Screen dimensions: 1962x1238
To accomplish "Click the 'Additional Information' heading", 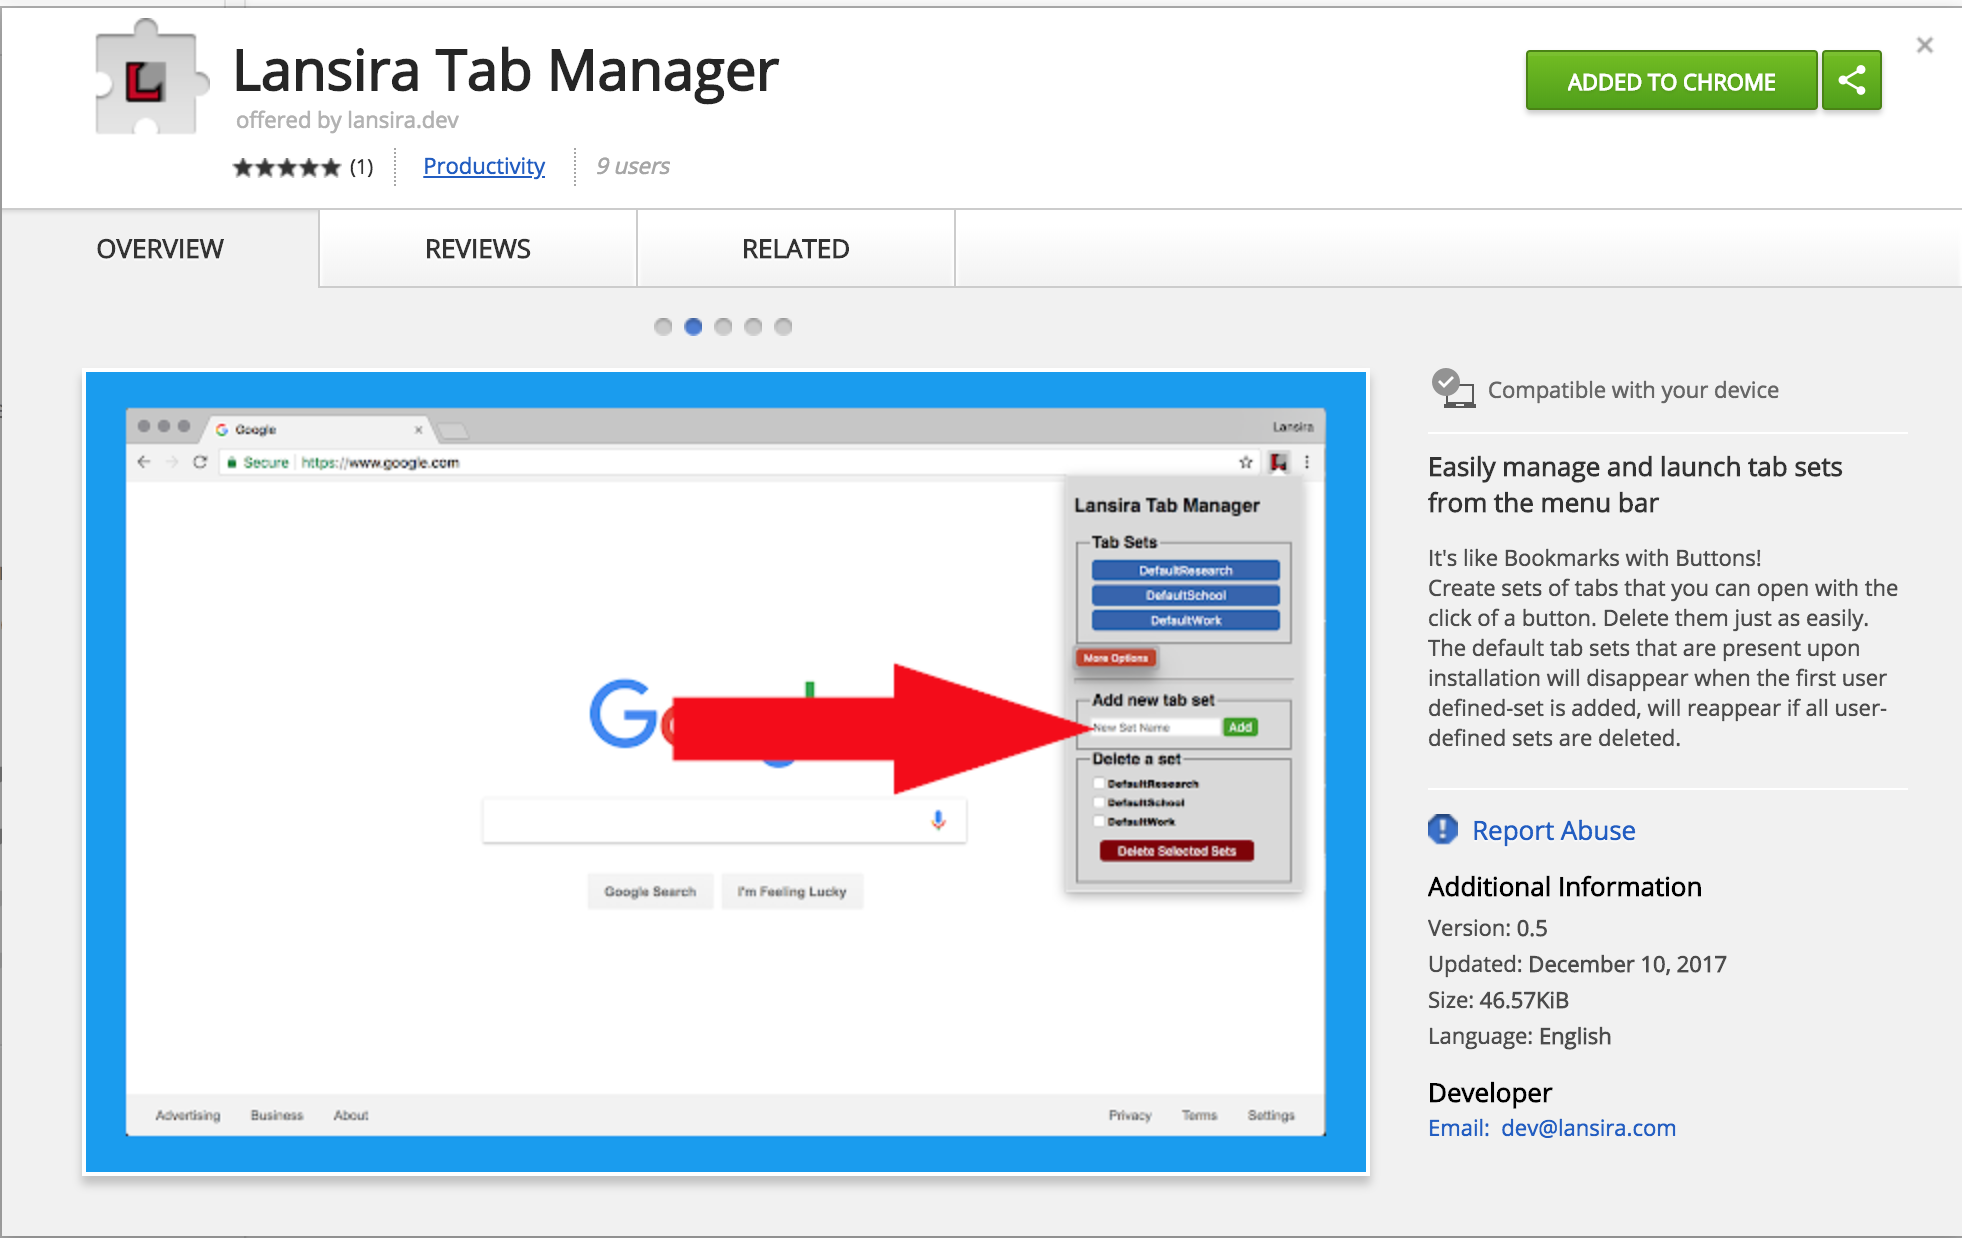I will [1564, 887].
